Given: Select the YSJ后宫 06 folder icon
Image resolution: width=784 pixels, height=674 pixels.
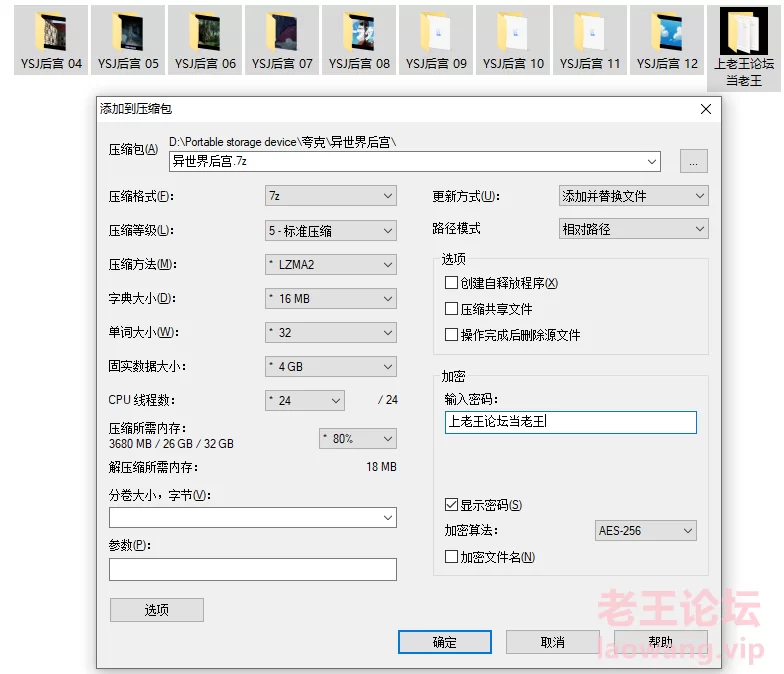Looking at the screenshot, I should click(x=205, y=40).
